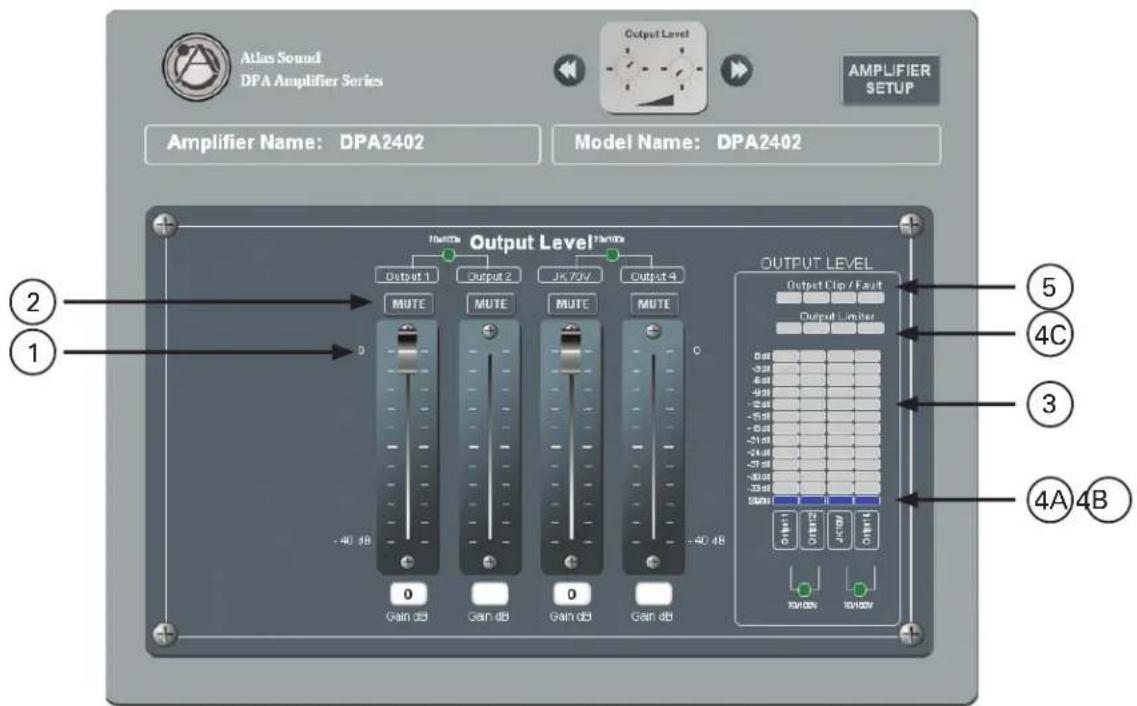Screen dimensions: 1137x706
Task: Click the Output Level panel title
Action: tap(531, 243)
